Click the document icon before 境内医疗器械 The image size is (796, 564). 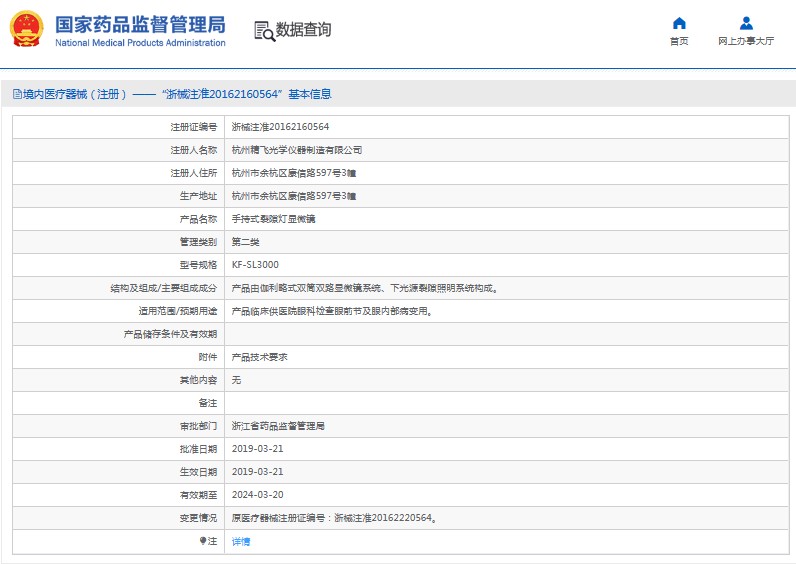(x=17, y=94)
